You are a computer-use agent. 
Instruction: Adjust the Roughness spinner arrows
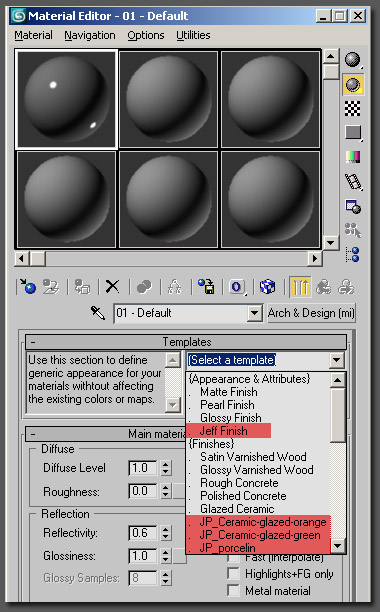tap(166, 491)
